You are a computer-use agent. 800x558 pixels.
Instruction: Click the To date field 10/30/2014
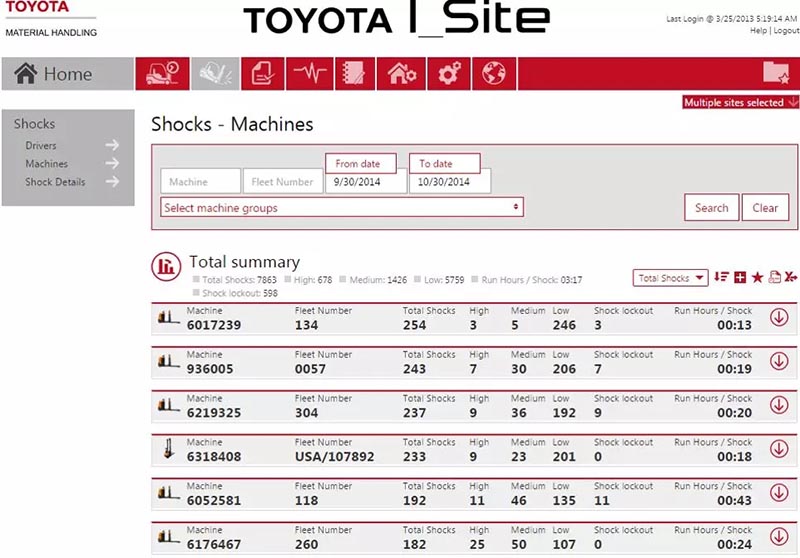[x=449, y=182]
